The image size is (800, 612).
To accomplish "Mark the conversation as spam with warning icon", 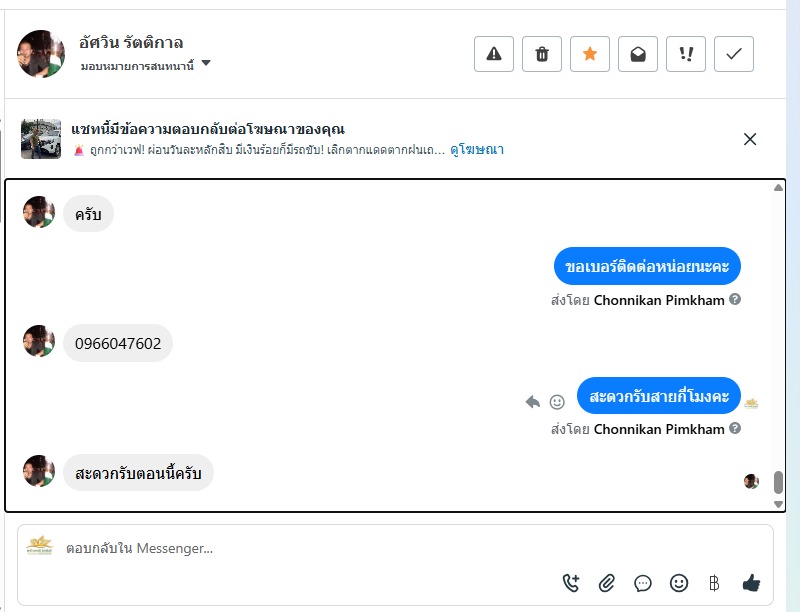I will pyautogui.click(x=494, y=54).
